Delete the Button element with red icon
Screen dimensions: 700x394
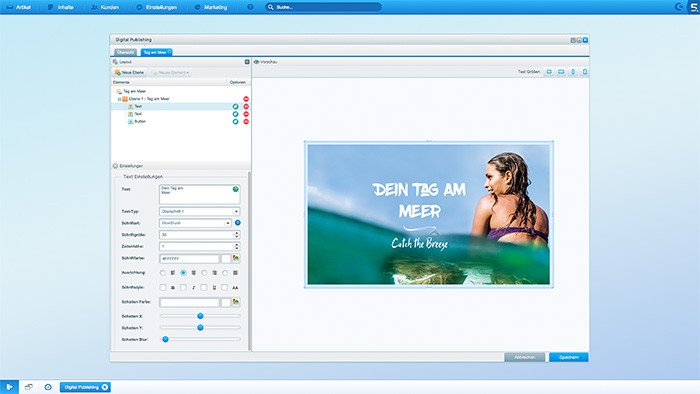point(246,121)
